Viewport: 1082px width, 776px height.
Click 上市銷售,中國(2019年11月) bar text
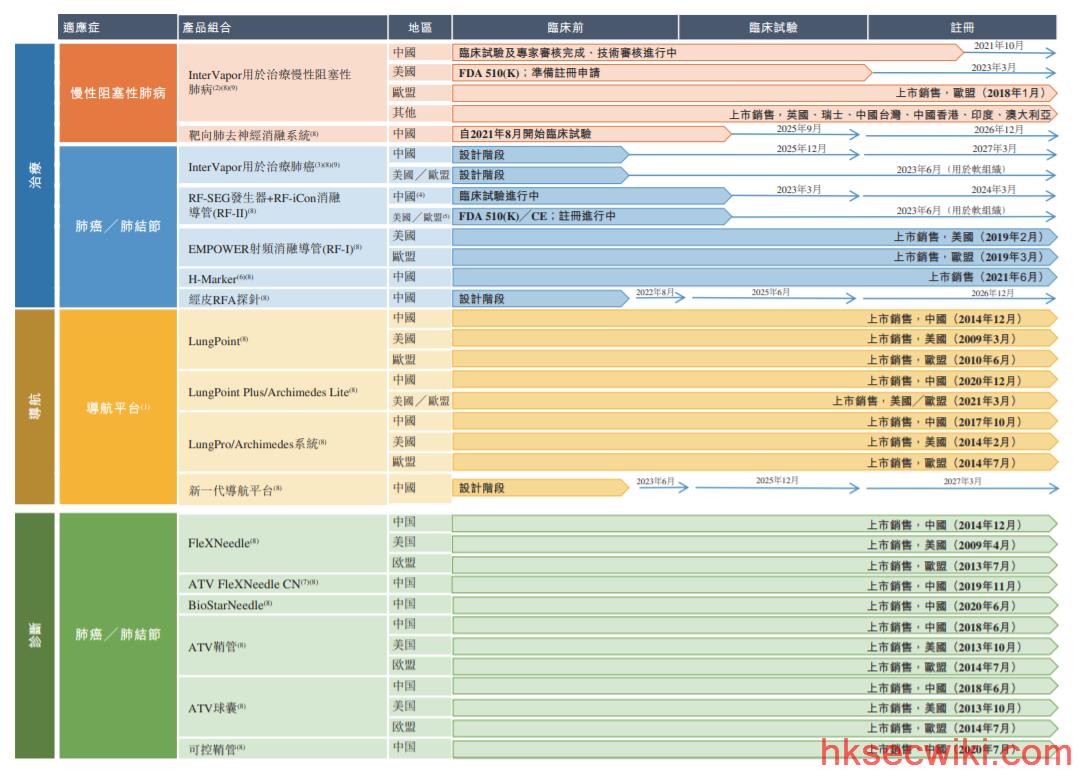point(944,586)
